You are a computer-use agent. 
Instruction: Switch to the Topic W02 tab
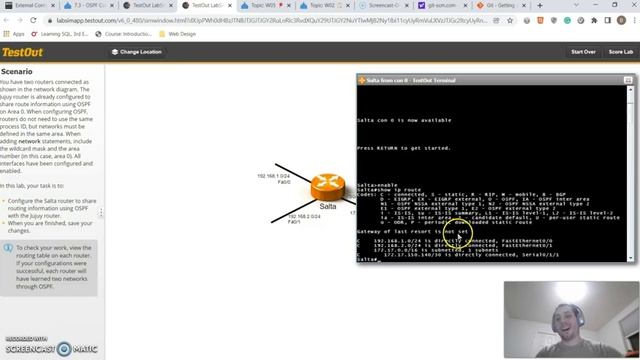(324, 6)
